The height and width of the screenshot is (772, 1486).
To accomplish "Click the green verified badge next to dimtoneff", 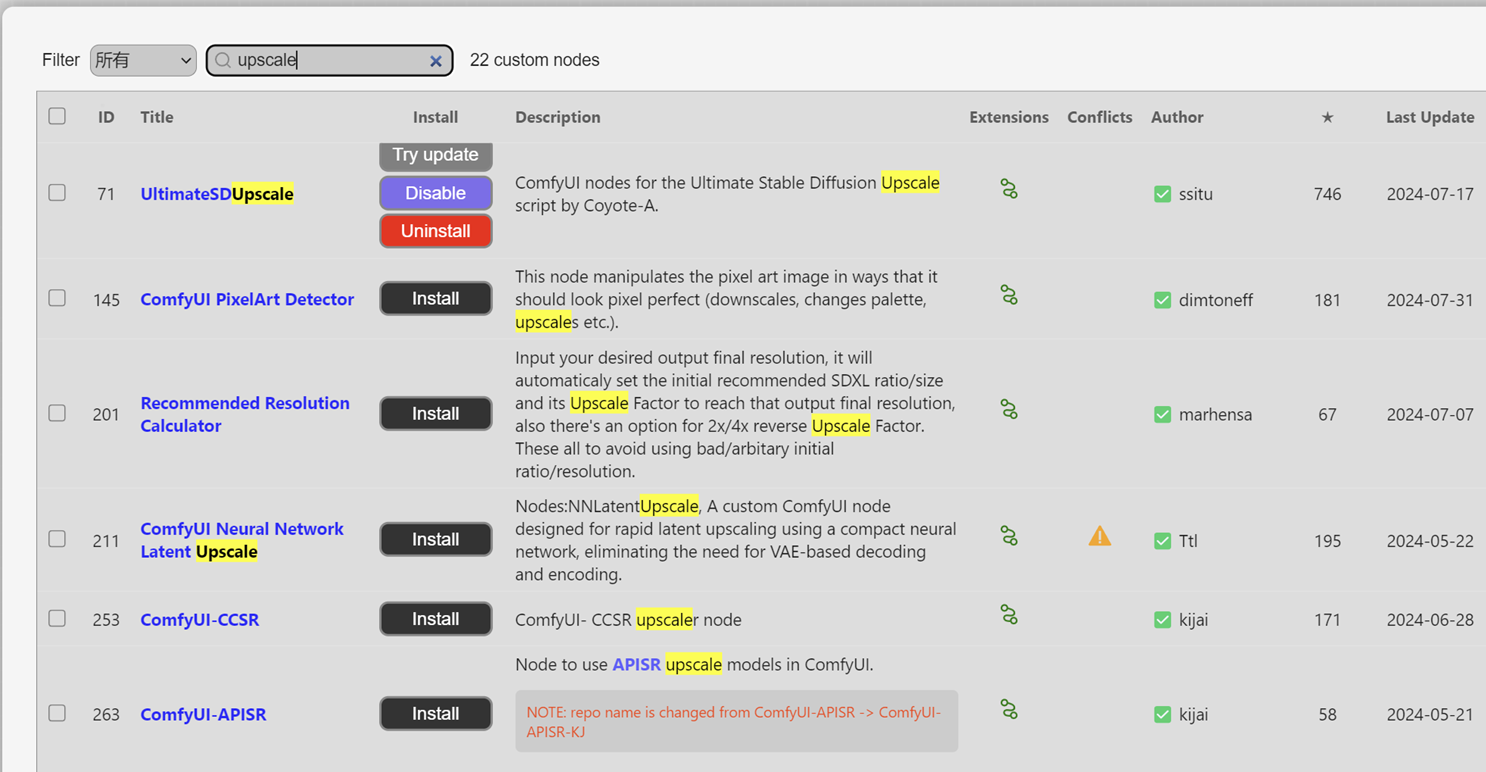I will click(x=1162, y=300).
